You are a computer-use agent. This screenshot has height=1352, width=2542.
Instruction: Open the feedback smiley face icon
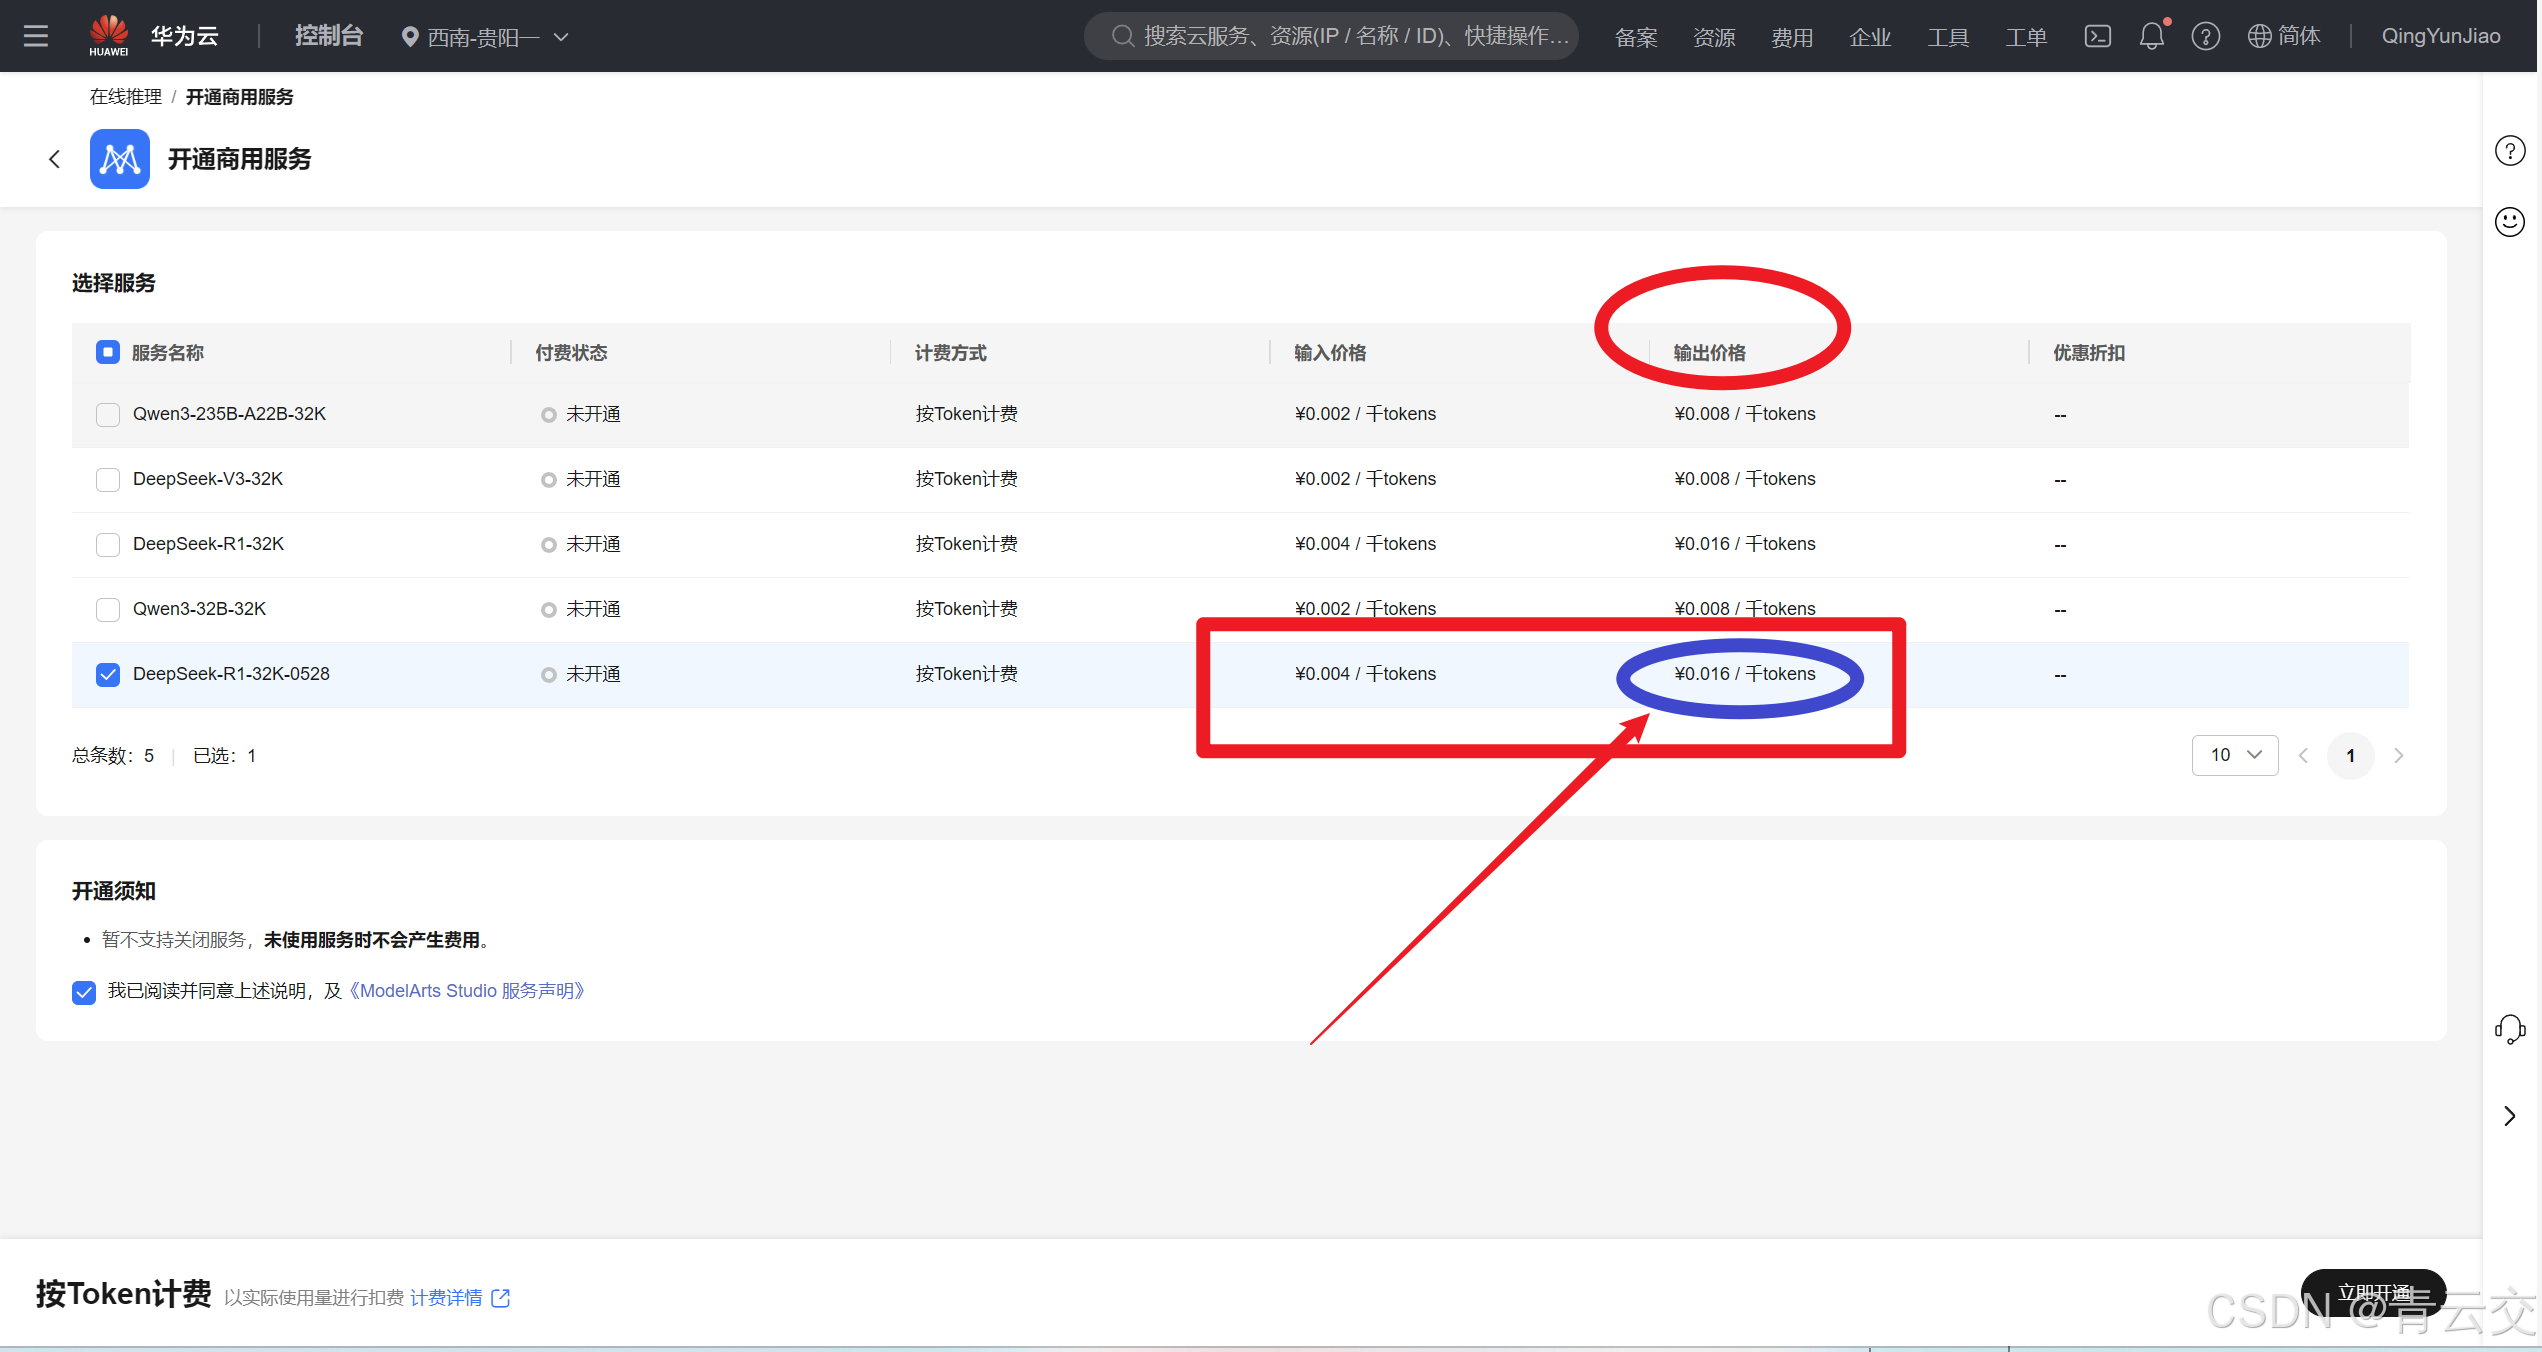point(2510,222)
